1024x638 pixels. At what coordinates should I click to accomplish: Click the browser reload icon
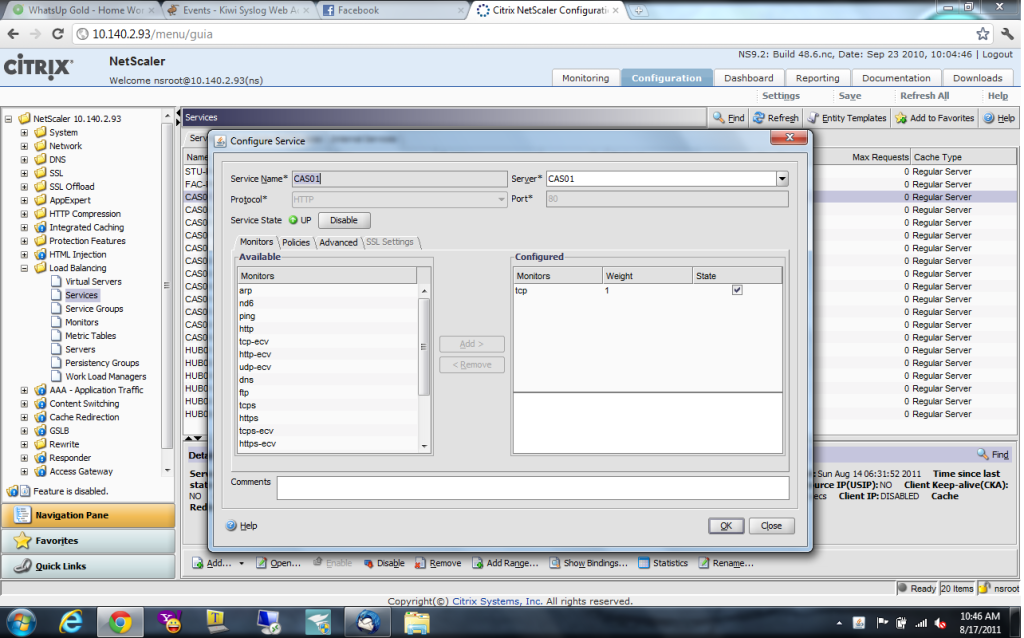point(58,34)
